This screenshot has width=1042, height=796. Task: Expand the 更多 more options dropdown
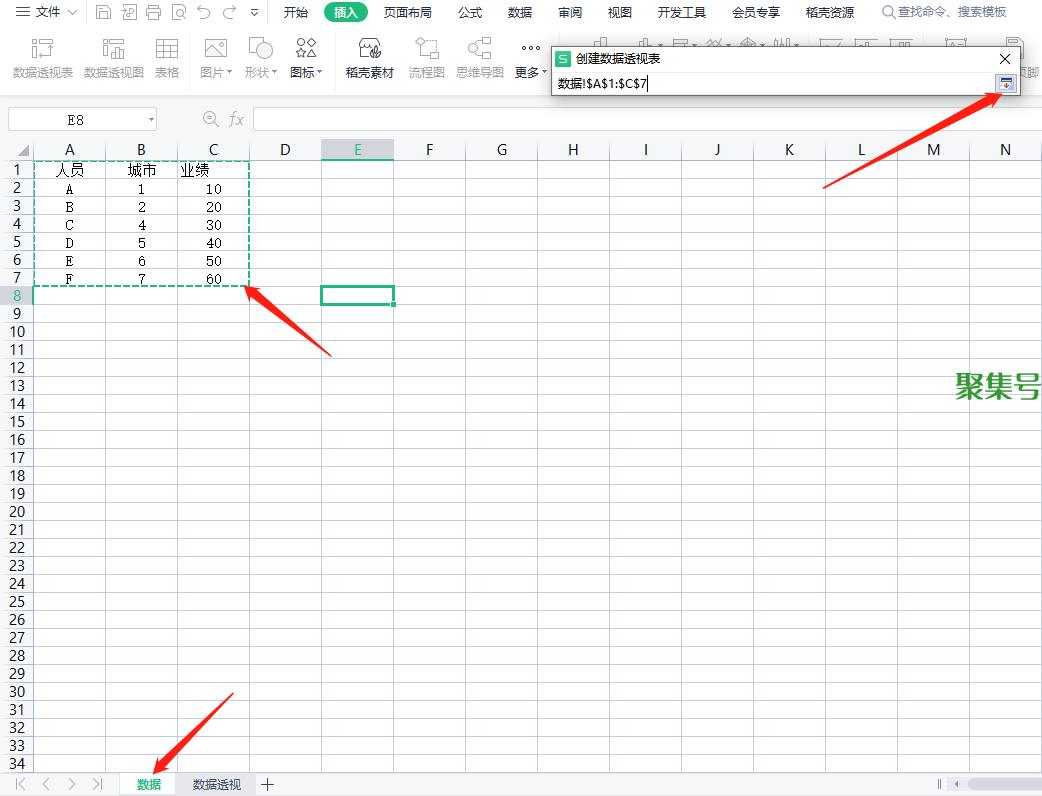click(531, 72)
